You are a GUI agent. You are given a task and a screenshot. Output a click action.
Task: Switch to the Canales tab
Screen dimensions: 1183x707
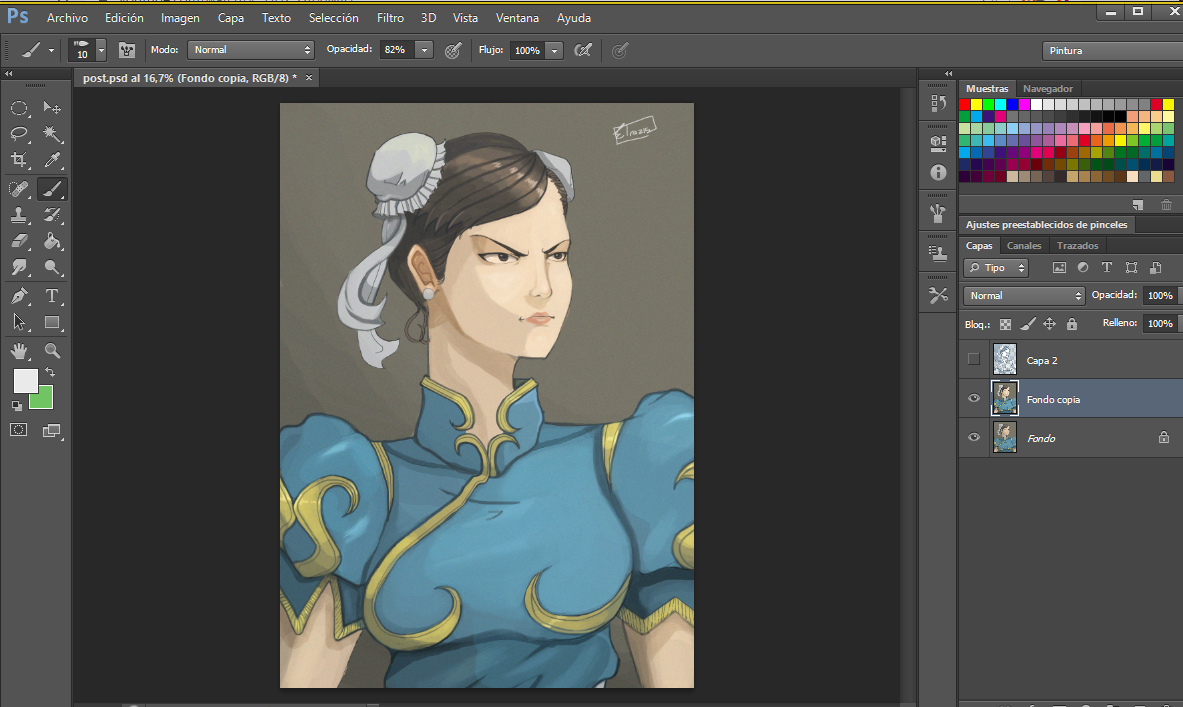[1024, 245]
